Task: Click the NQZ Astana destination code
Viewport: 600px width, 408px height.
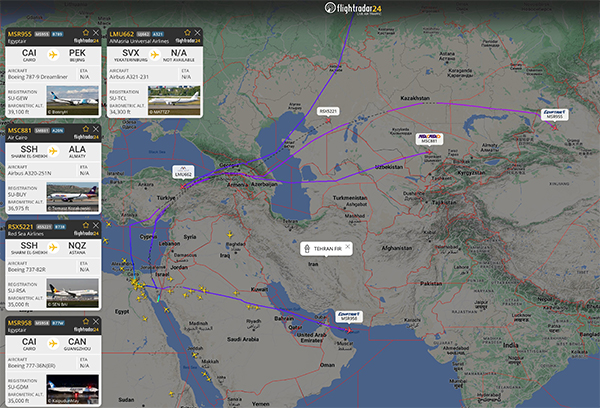Action: tap(77, 246)
